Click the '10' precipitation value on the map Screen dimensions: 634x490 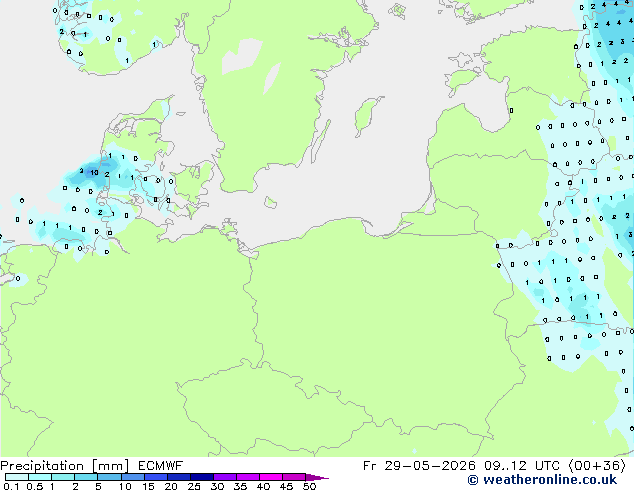94,173
